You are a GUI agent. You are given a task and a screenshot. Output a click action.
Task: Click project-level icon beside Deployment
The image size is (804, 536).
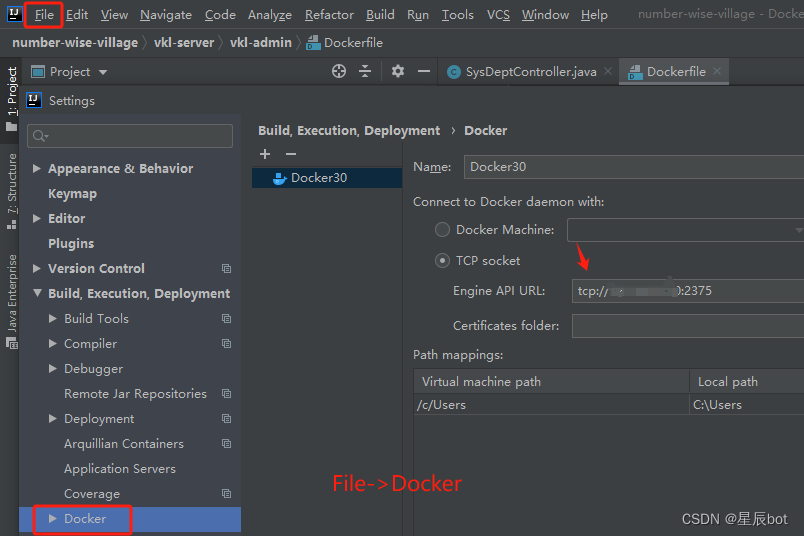tap(226, 419)
